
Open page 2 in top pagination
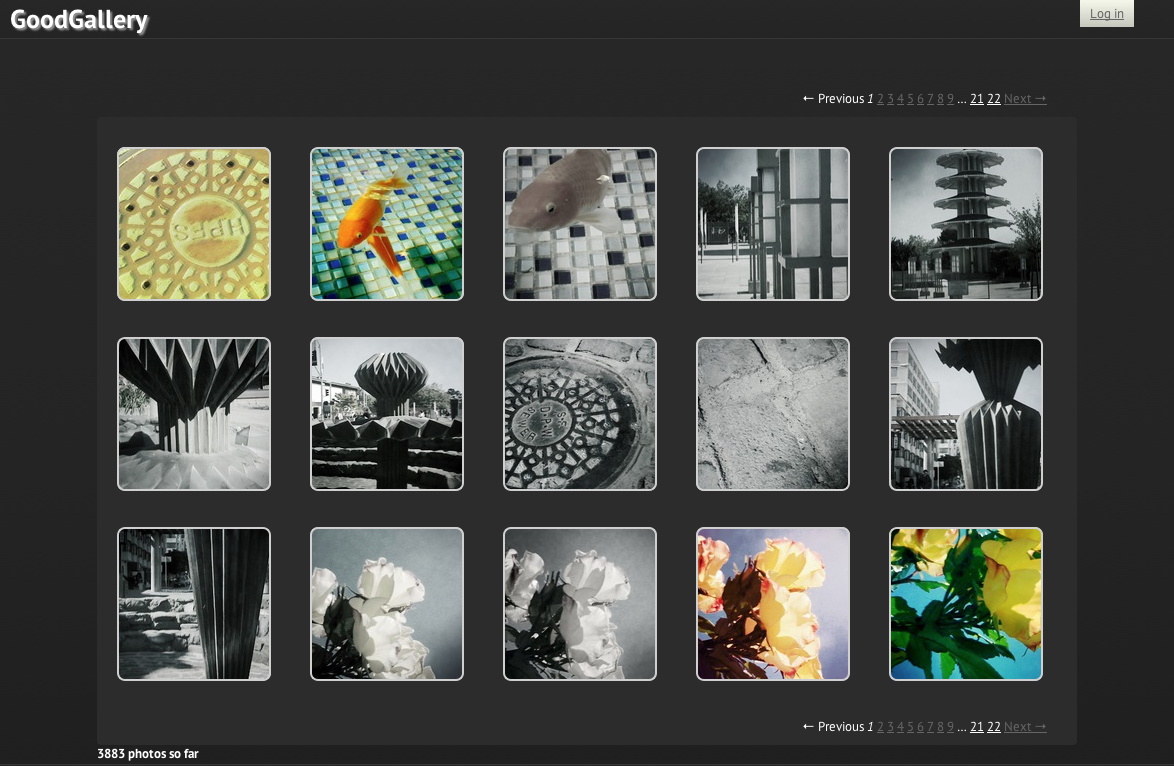881,99
